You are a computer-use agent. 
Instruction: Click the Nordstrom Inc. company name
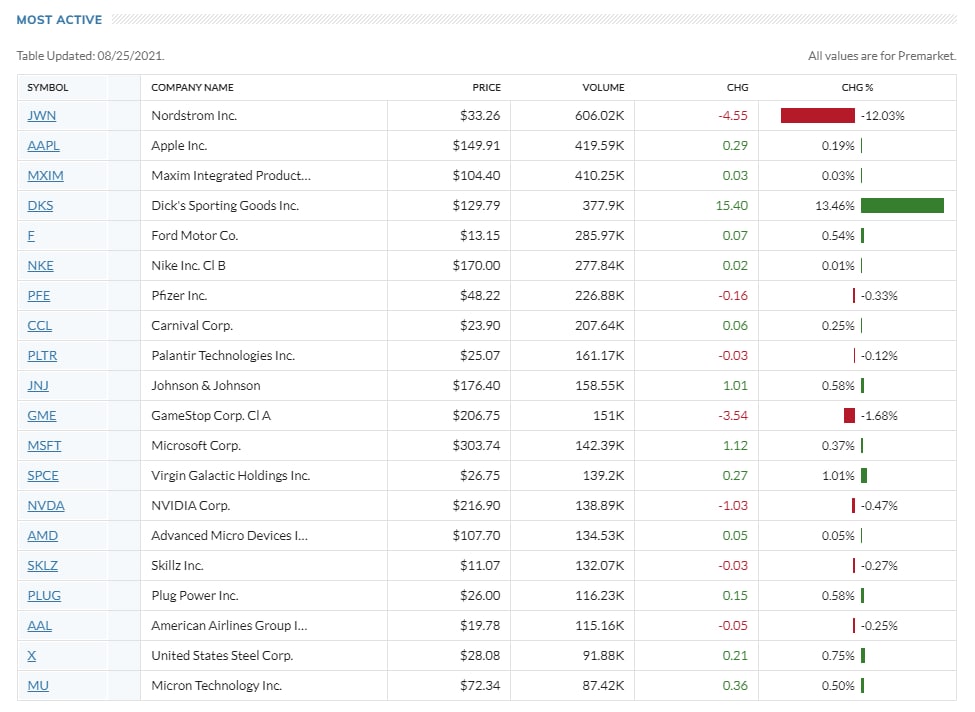(x=194, y=116)
